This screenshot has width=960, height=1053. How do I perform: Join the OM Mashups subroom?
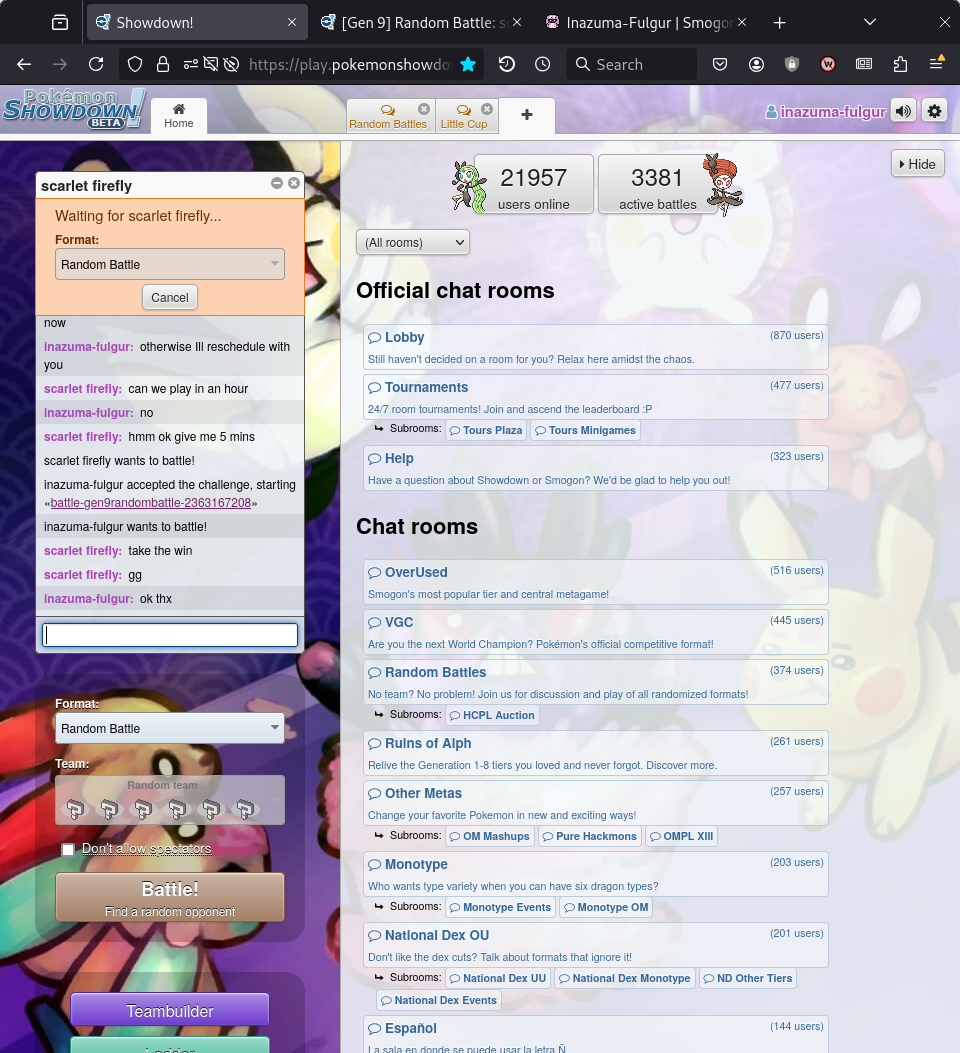(x=489, y=836)
